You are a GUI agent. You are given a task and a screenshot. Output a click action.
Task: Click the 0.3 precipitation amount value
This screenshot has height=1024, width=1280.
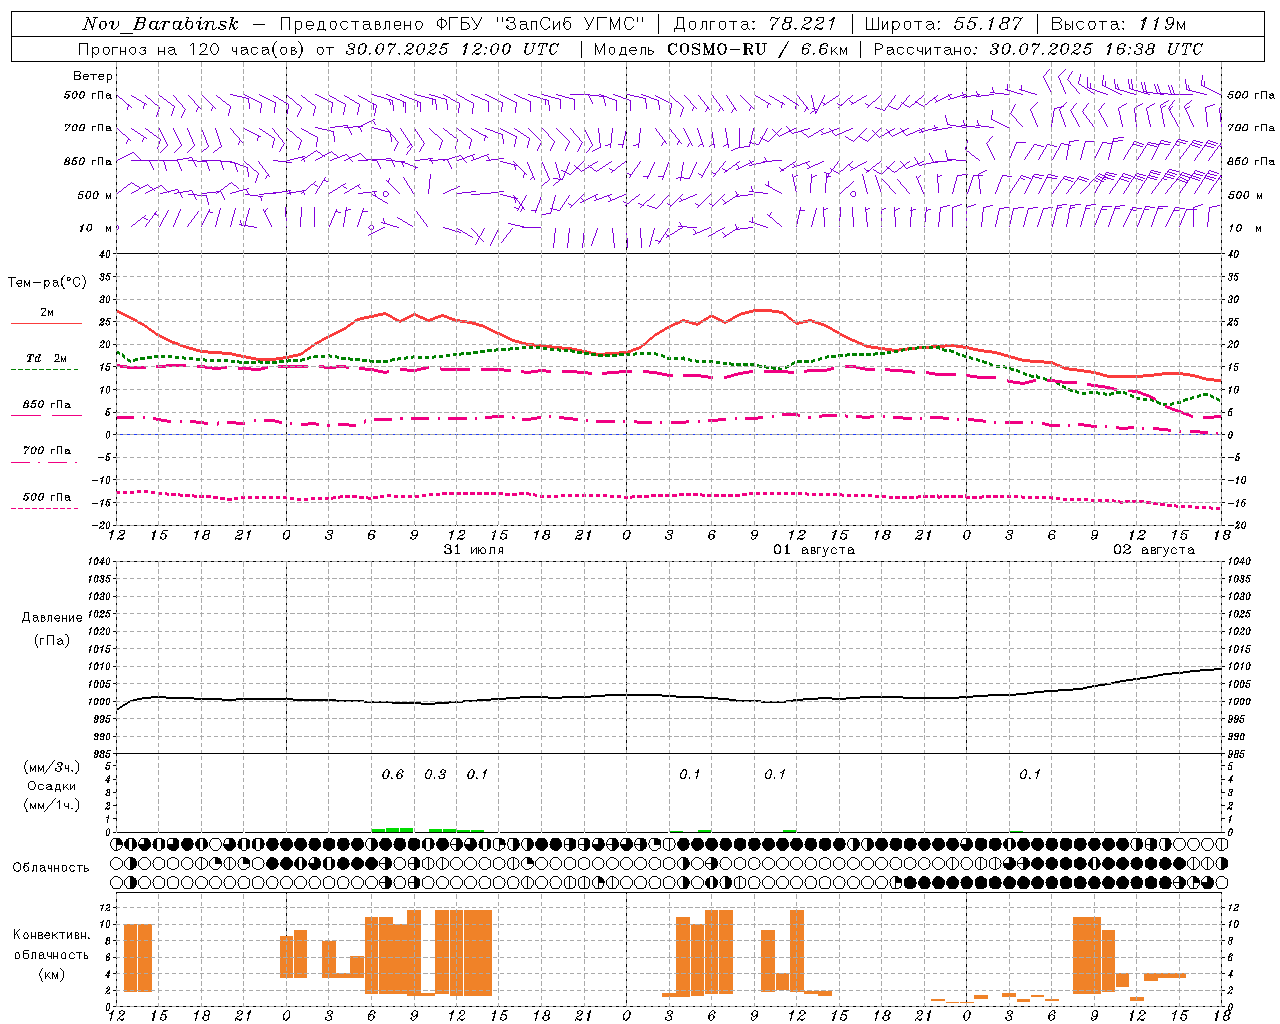(x=435, y=775)
